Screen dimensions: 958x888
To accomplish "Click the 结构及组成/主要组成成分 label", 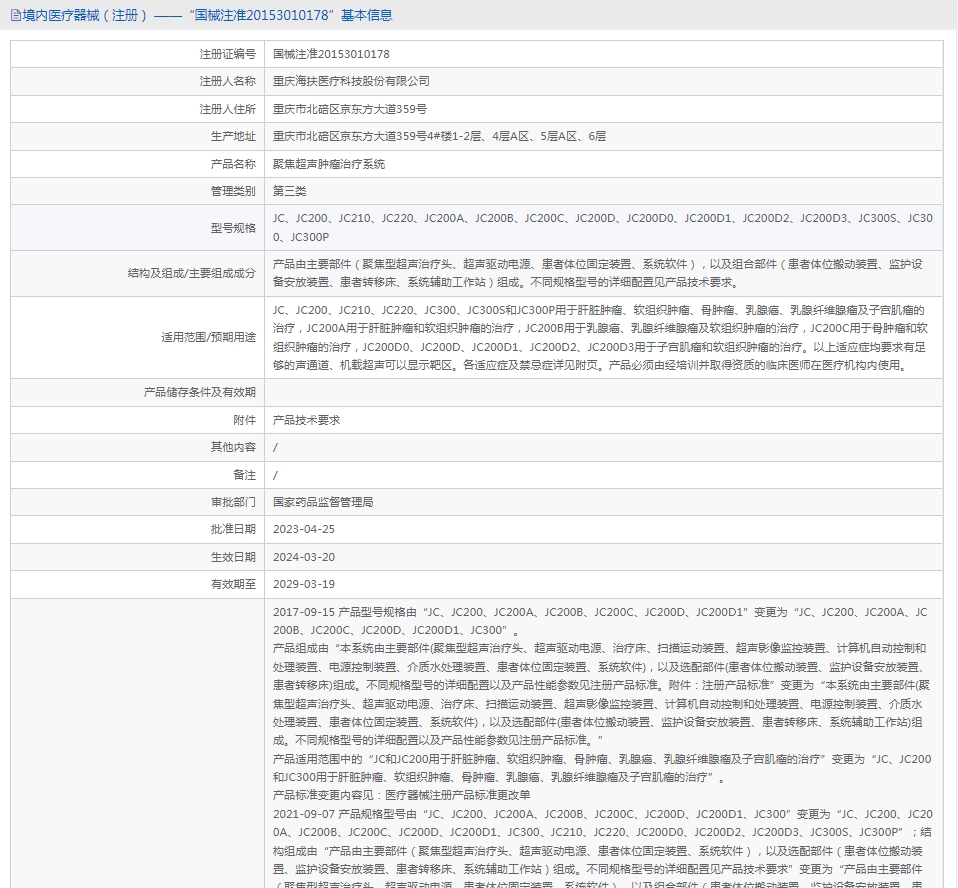I will 191,273.
